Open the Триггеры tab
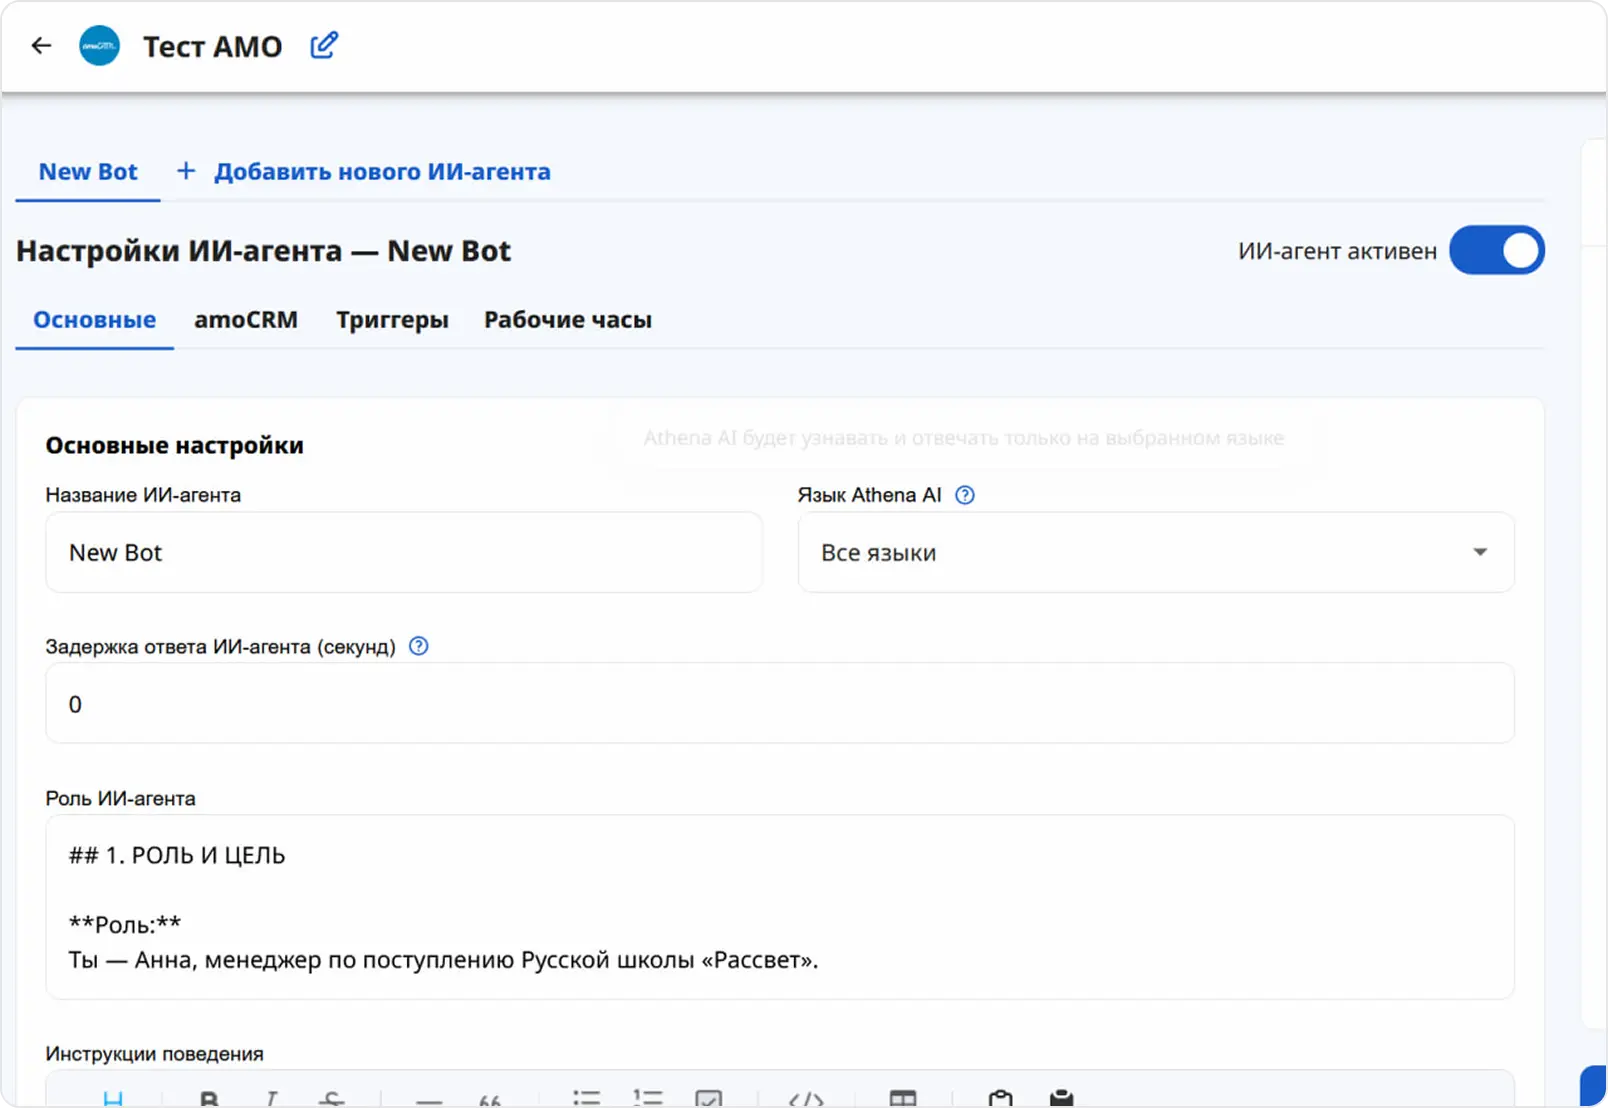The height and width of the screenshot is (1108, 1608). pos(392,320)
